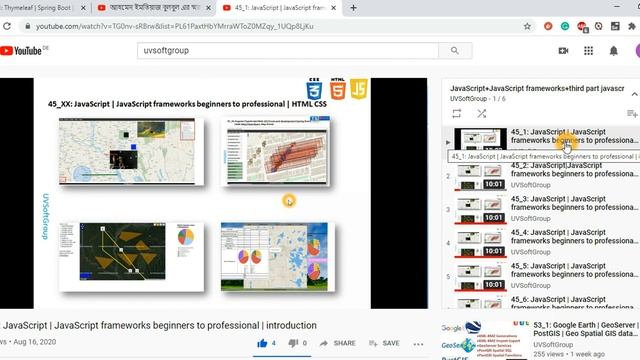Switch to the Bengali-titled YouTube tab
Viewport: 640px width, 360px height.
tap(155, 8)
